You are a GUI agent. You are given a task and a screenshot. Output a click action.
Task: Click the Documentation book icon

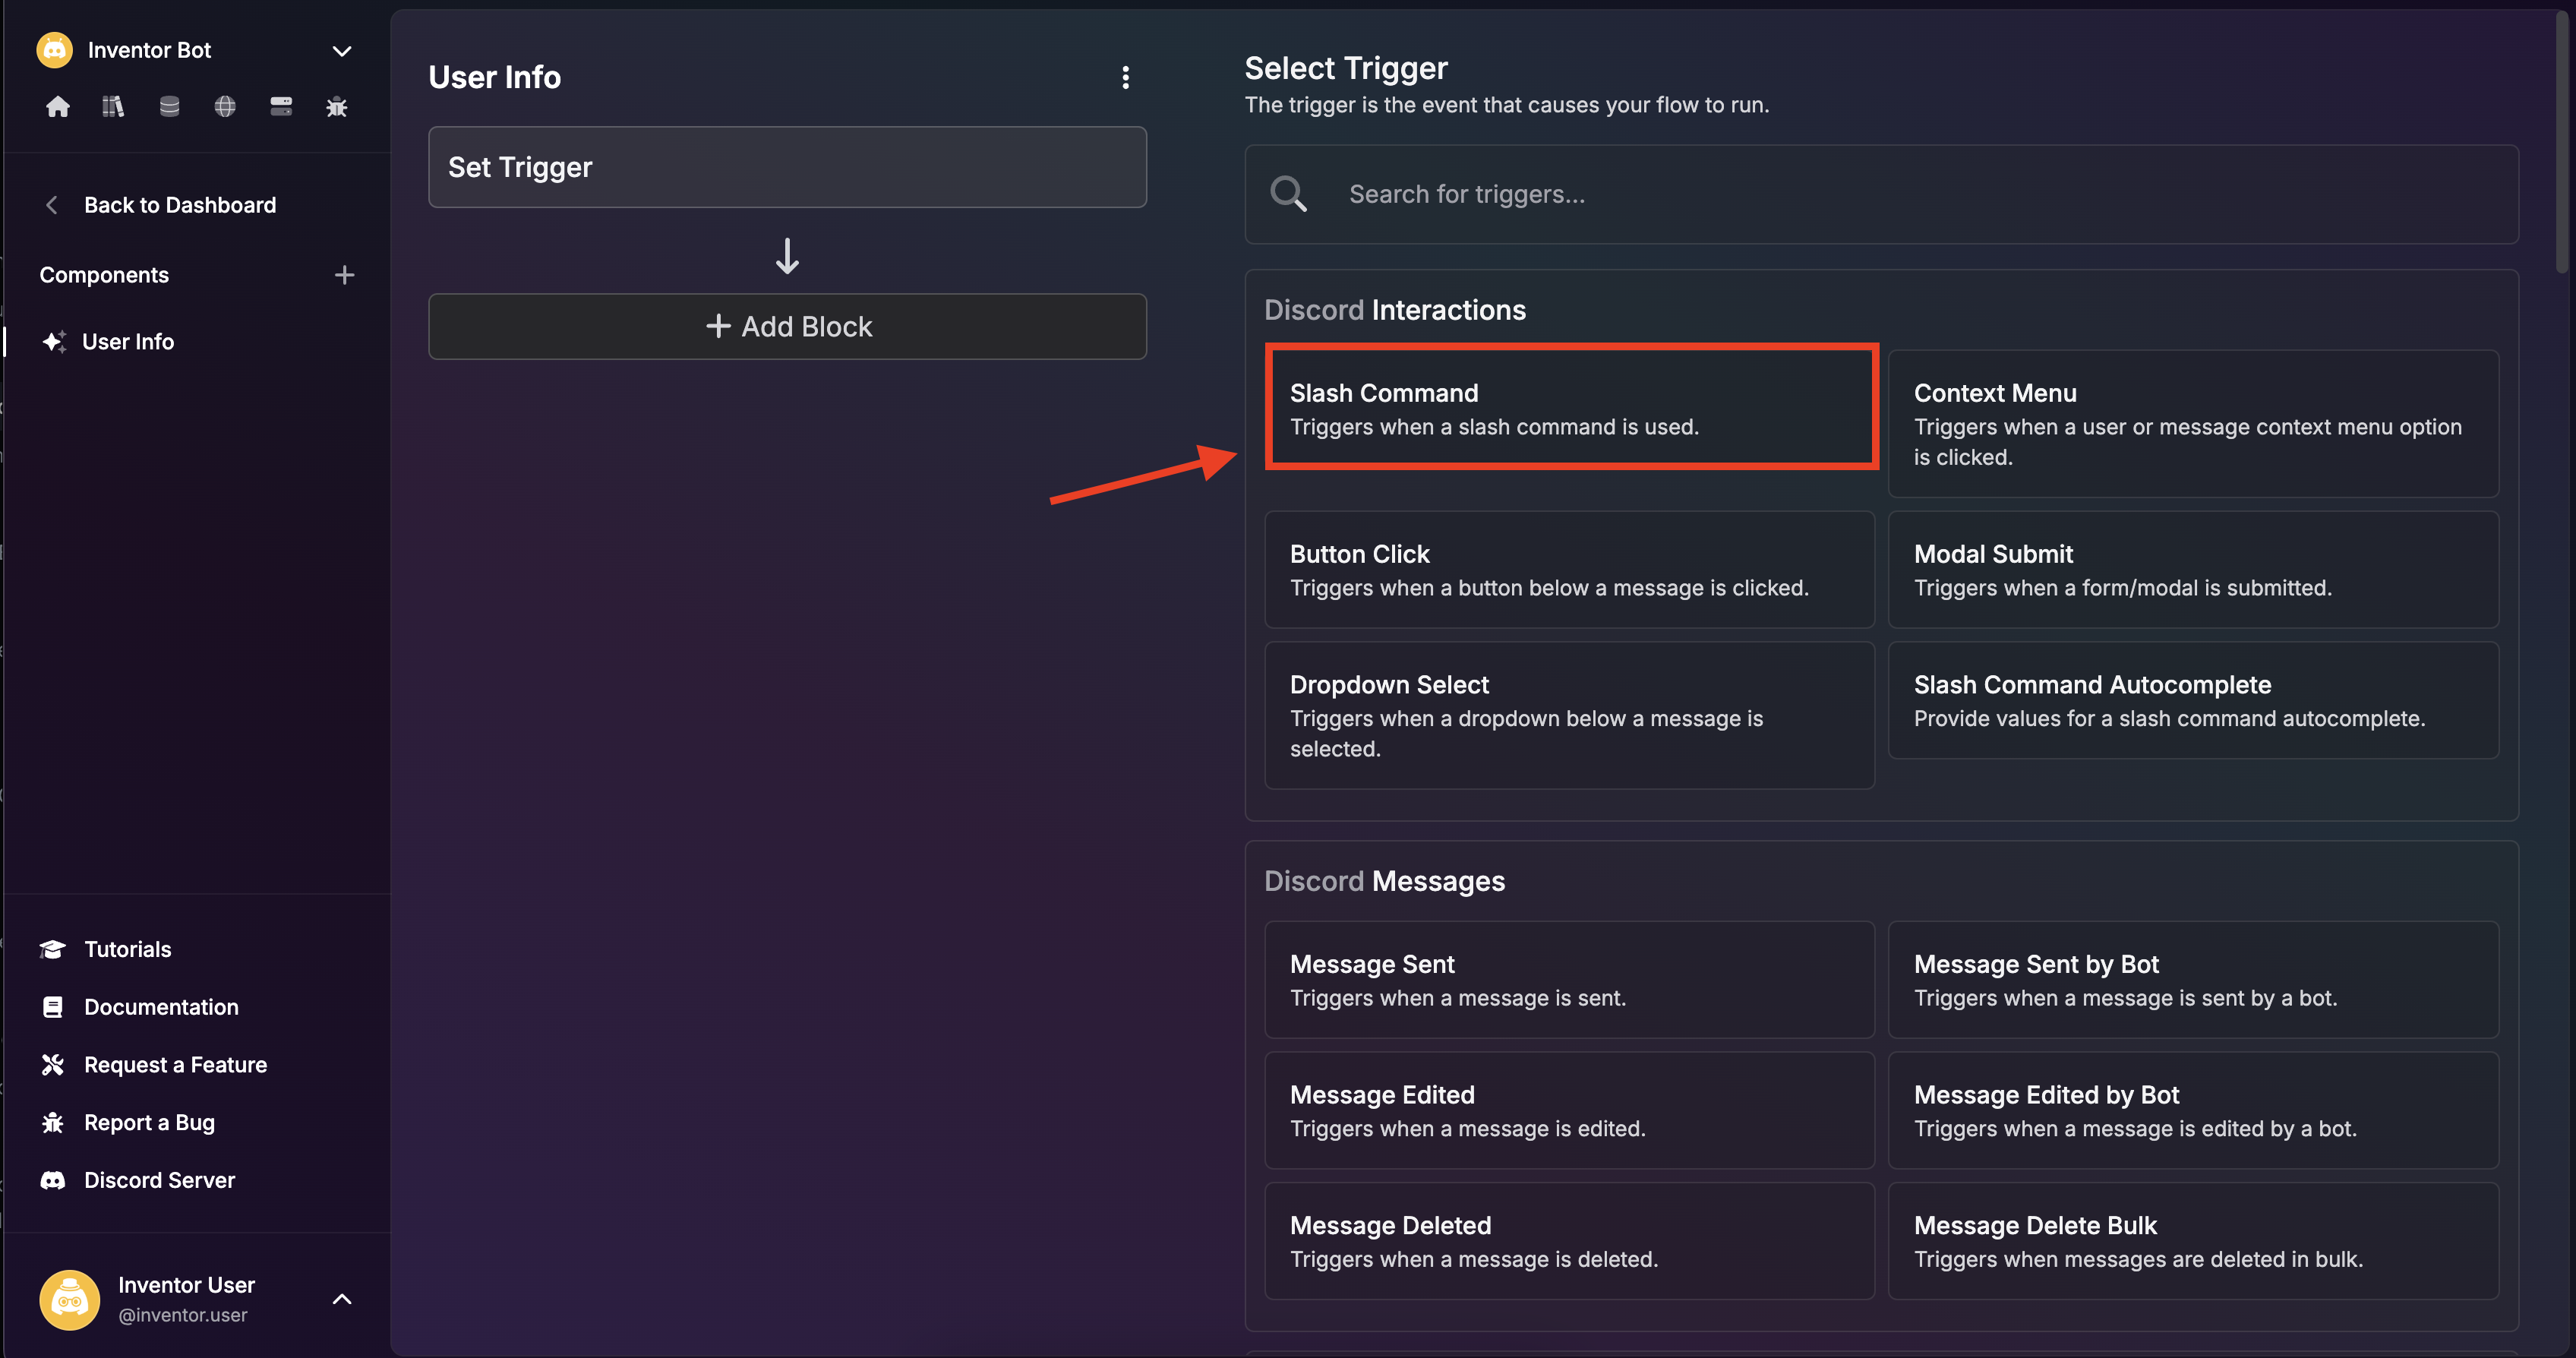click(x=53, y=1007)
